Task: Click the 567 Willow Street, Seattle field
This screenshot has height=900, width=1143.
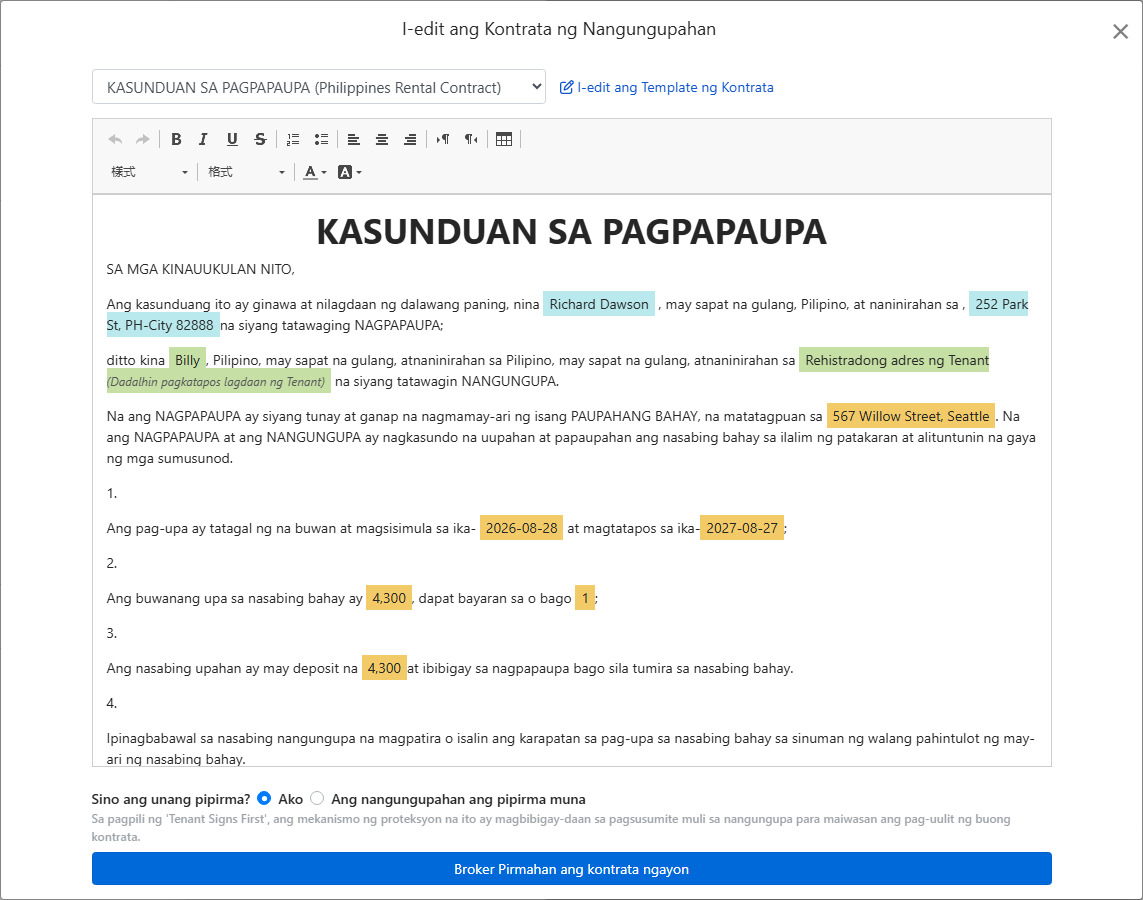Action: tap(910, 416)
